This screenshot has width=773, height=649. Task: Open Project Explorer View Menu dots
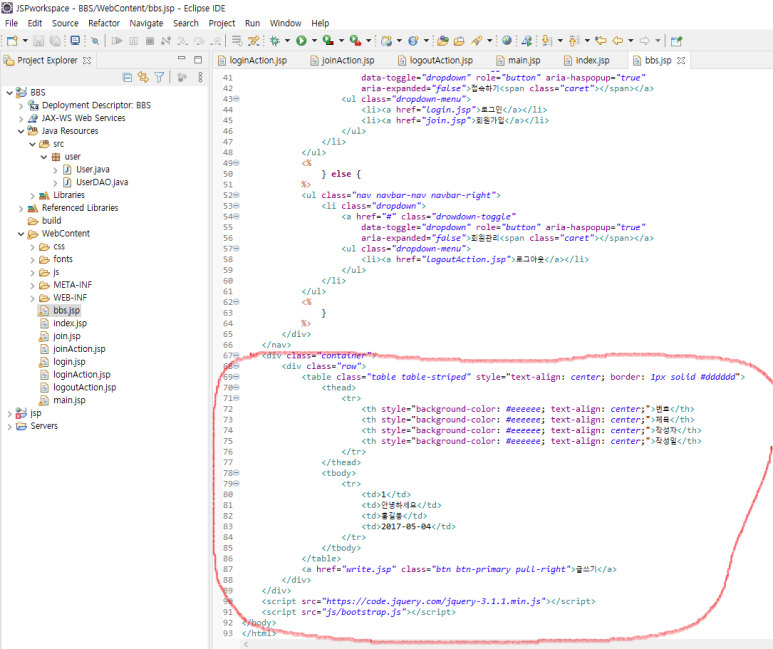tap(200, 77)
